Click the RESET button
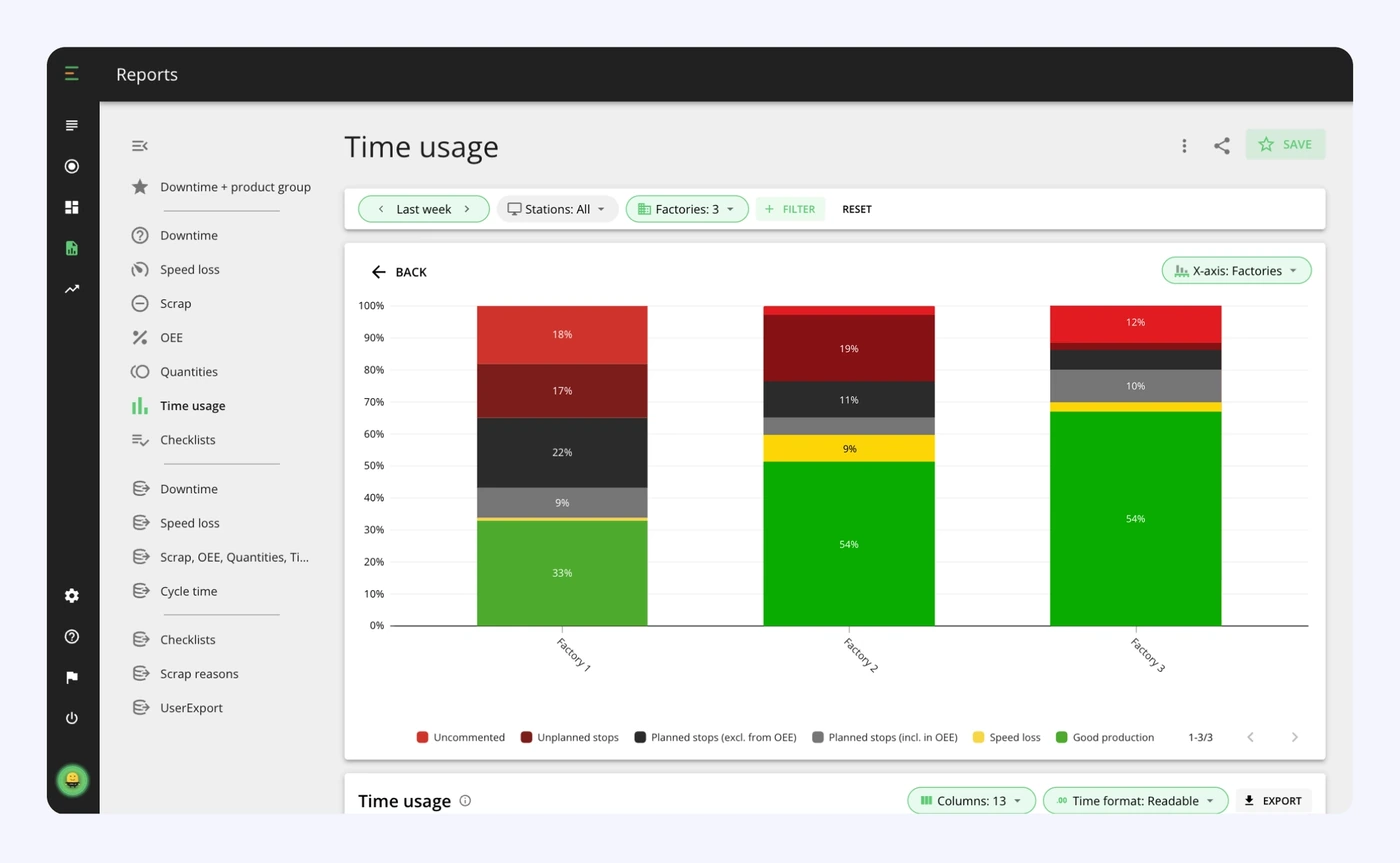 click(x=857, y=209)
